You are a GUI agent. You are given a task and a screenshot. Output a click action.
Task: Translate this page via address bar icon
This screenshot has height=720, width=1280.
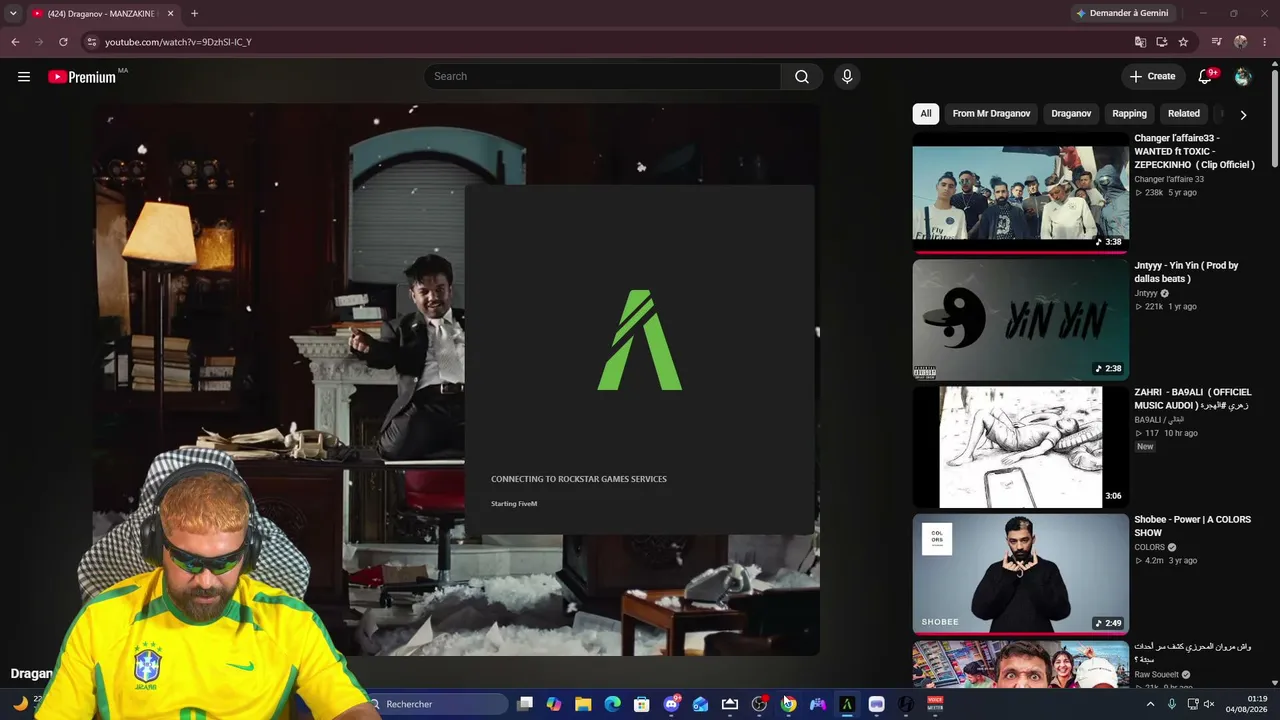1140,42
